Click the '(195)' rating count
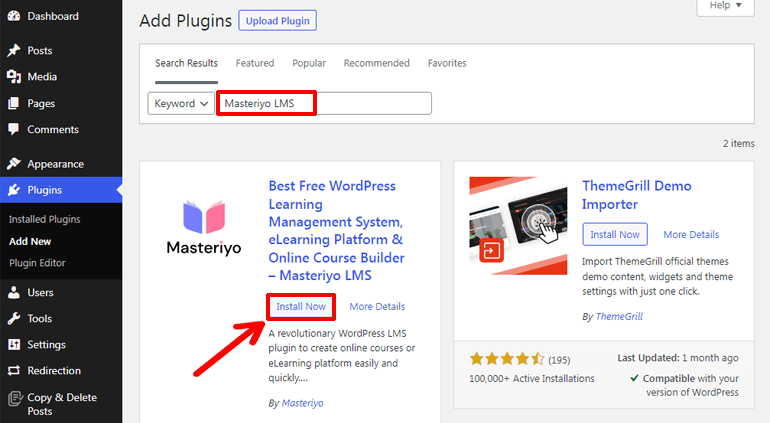This screenshot has height=423, width=770. 559,360
